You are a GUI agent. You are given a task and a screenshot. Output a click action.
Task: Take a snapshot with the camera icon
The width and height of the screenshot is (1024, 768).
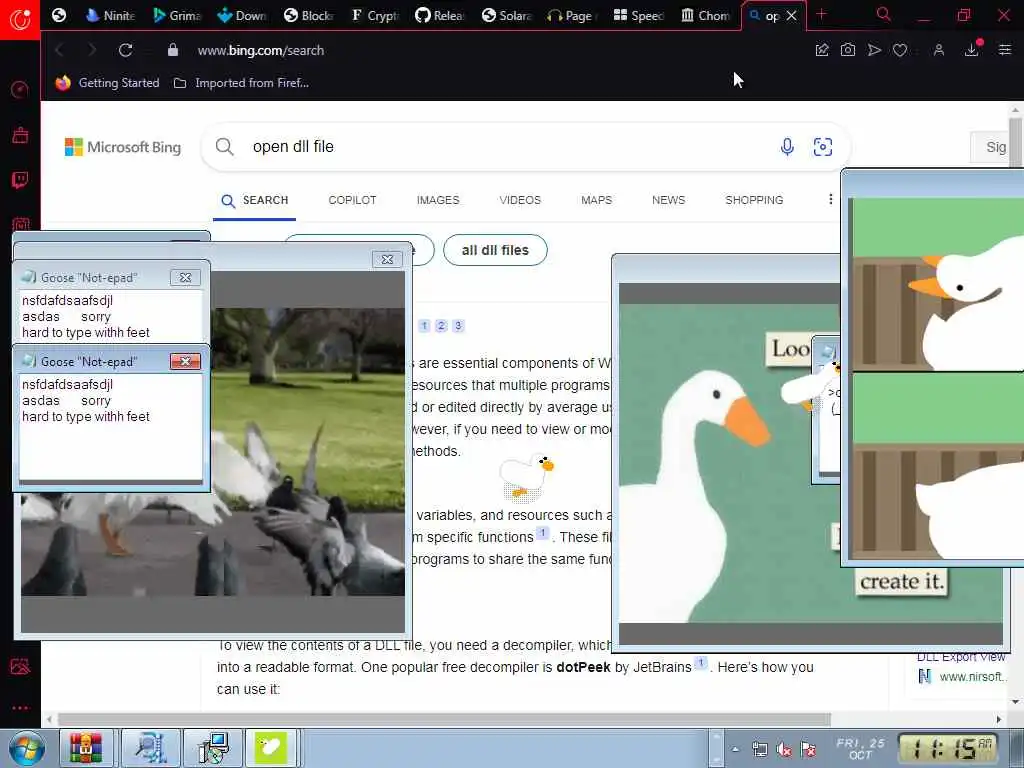[x=848, y=50]
